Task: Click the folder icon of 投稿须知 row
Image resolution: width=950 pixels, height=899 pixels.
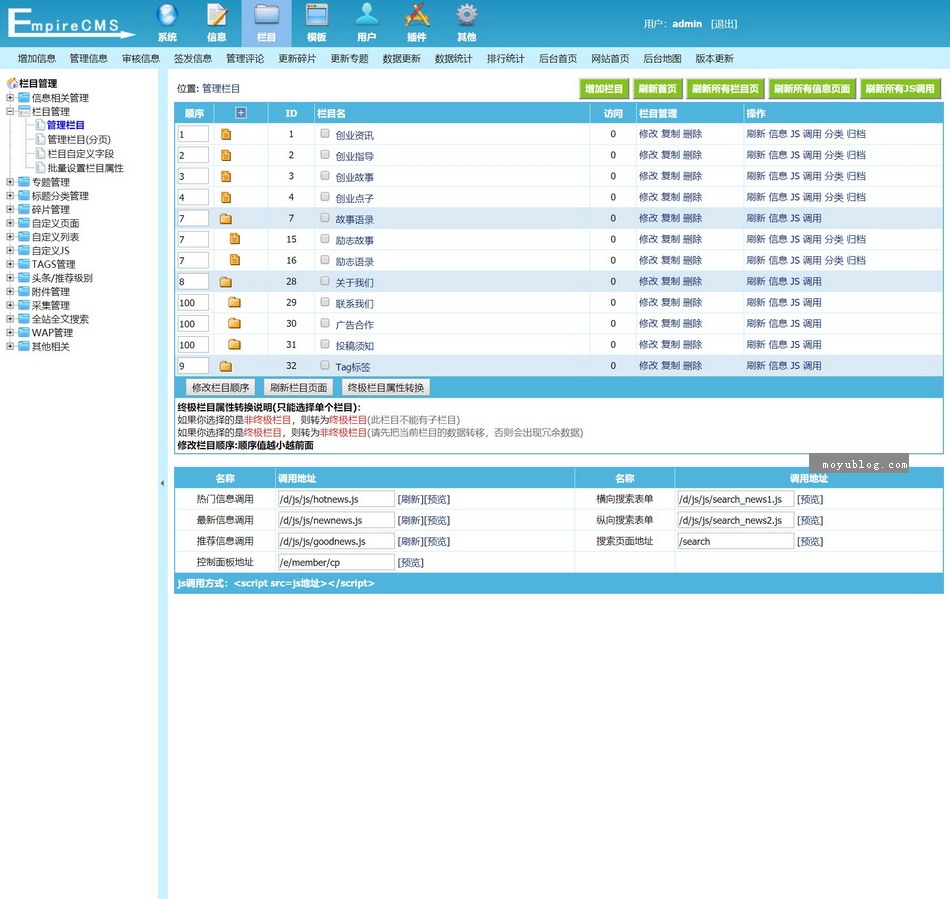Action: pyautogui.click(x=234, y=345)
